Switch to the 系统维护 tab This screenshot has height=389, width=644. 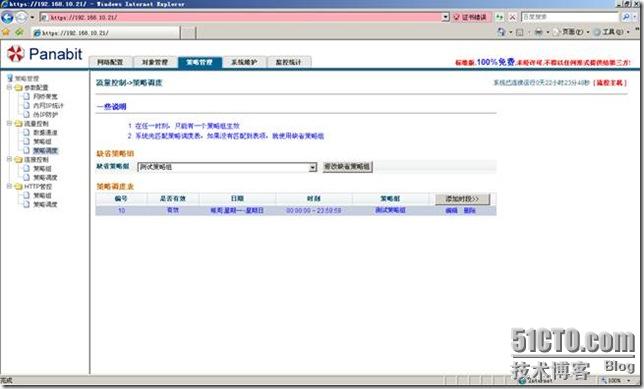point(244,62)
